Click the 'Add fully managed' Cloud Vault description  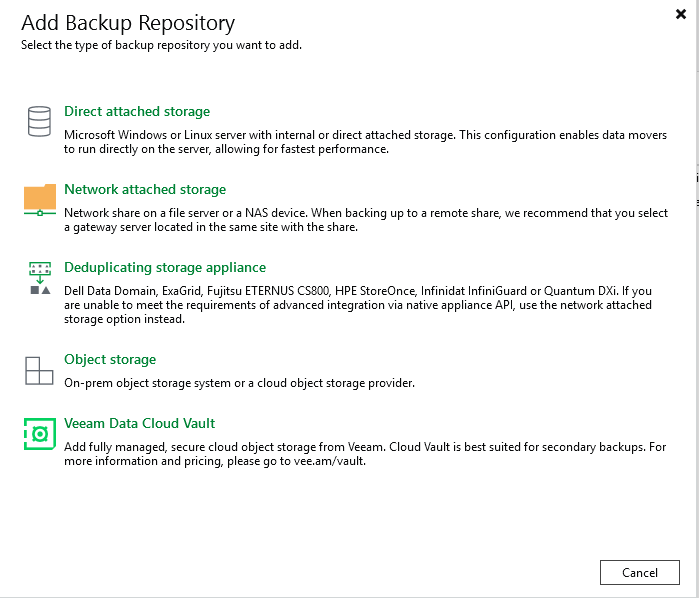click(x=365, y=454)
